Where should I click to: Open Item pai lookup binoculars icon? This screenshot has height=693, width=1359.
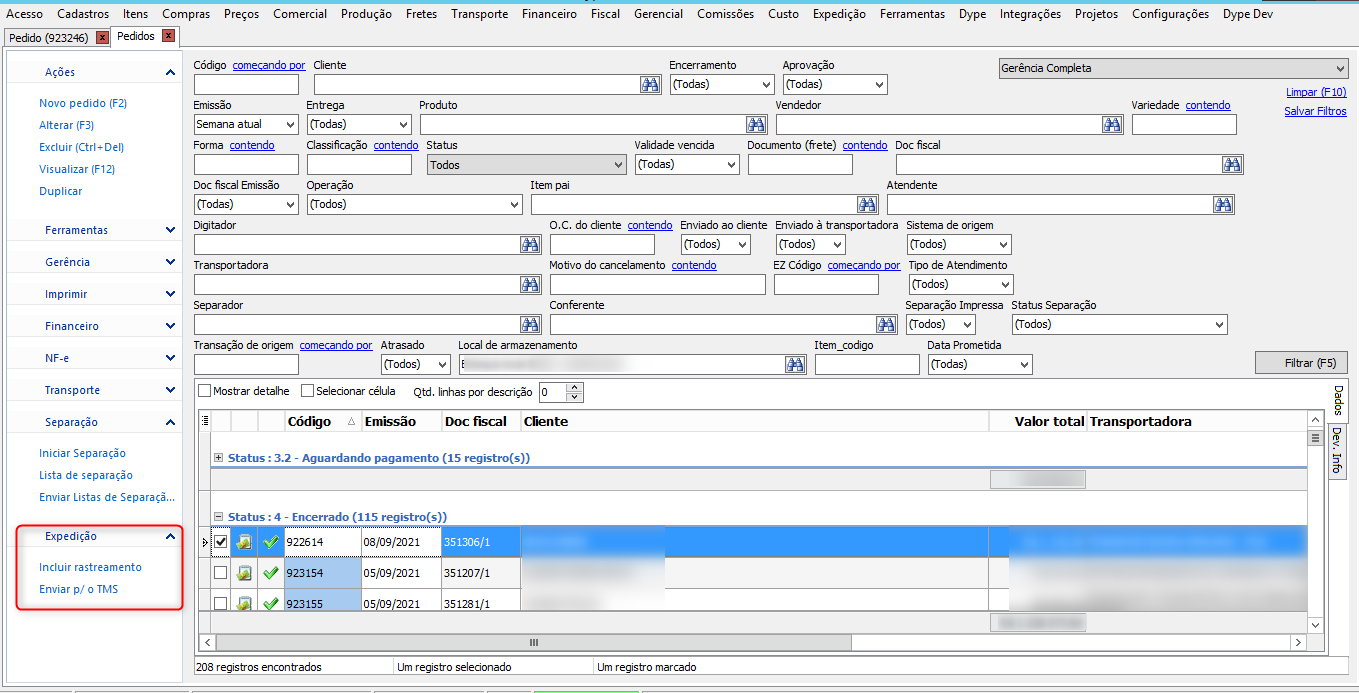click(867, 205)
